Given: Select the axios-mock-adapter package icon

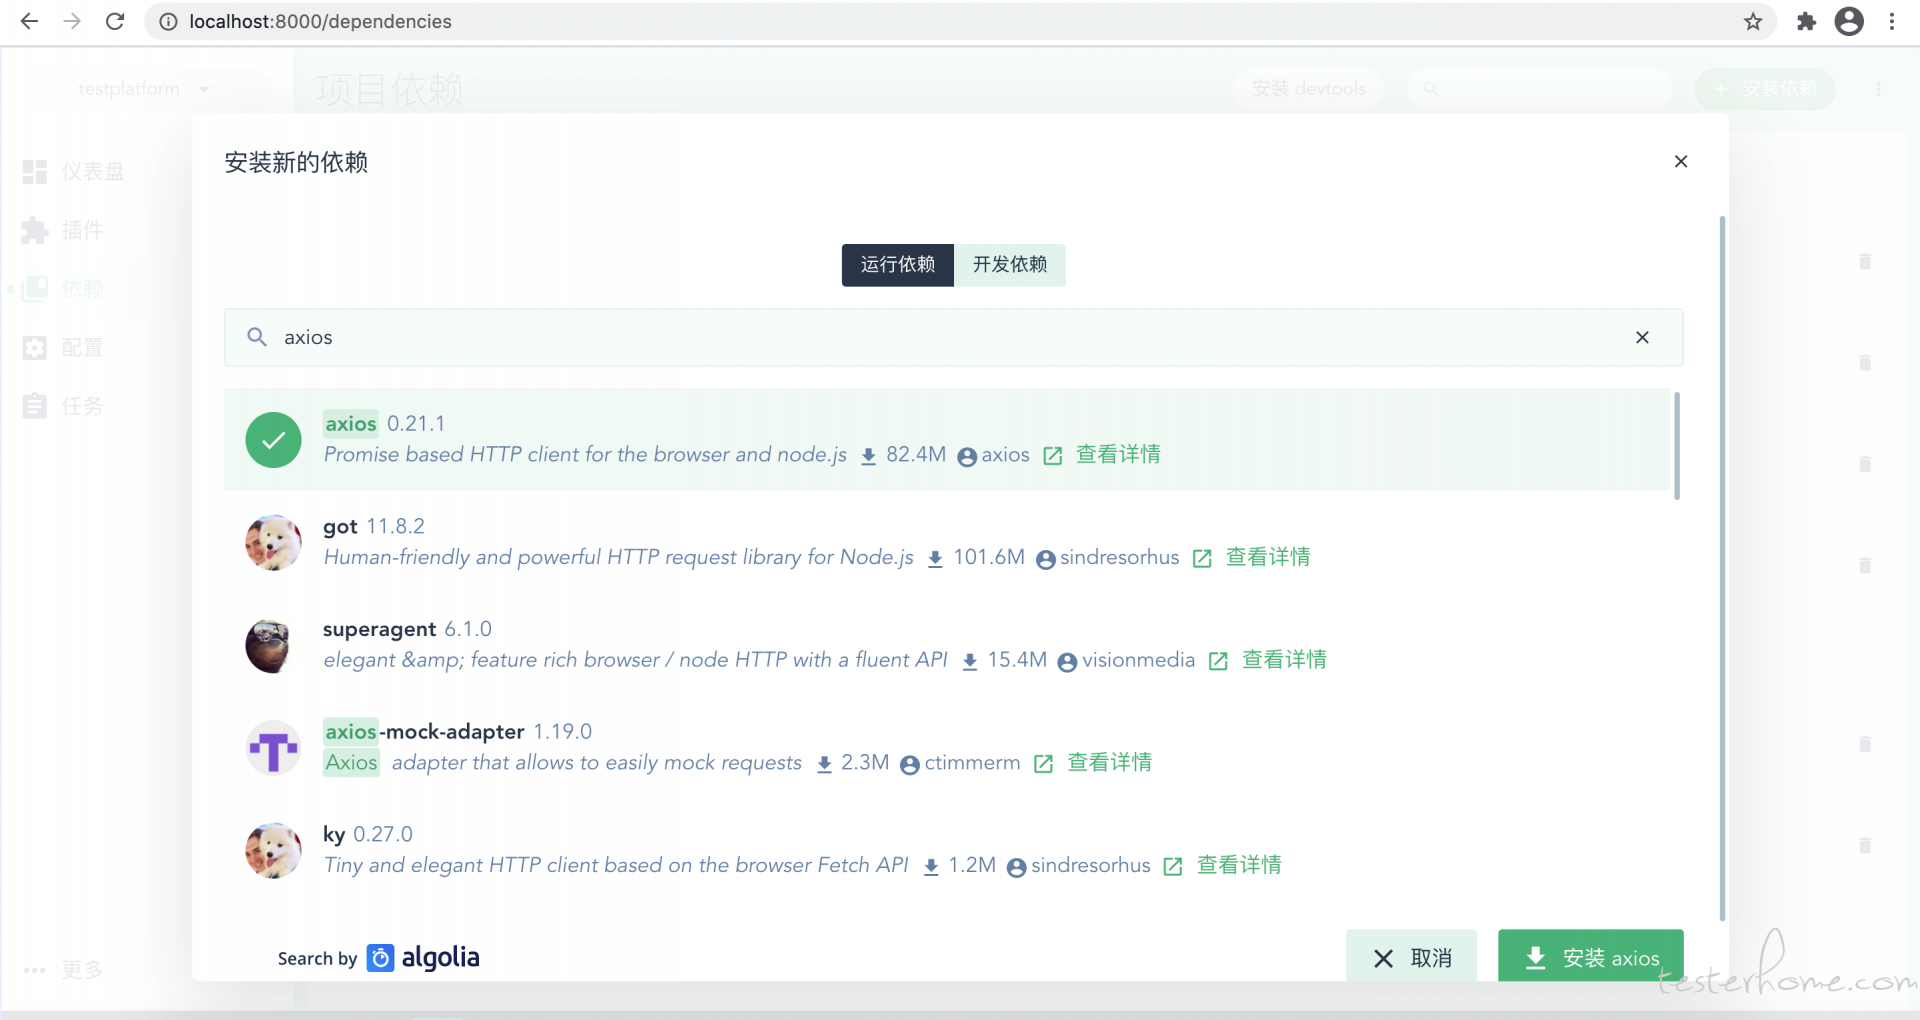Looking at the screenshot, I should coord(273,748).
